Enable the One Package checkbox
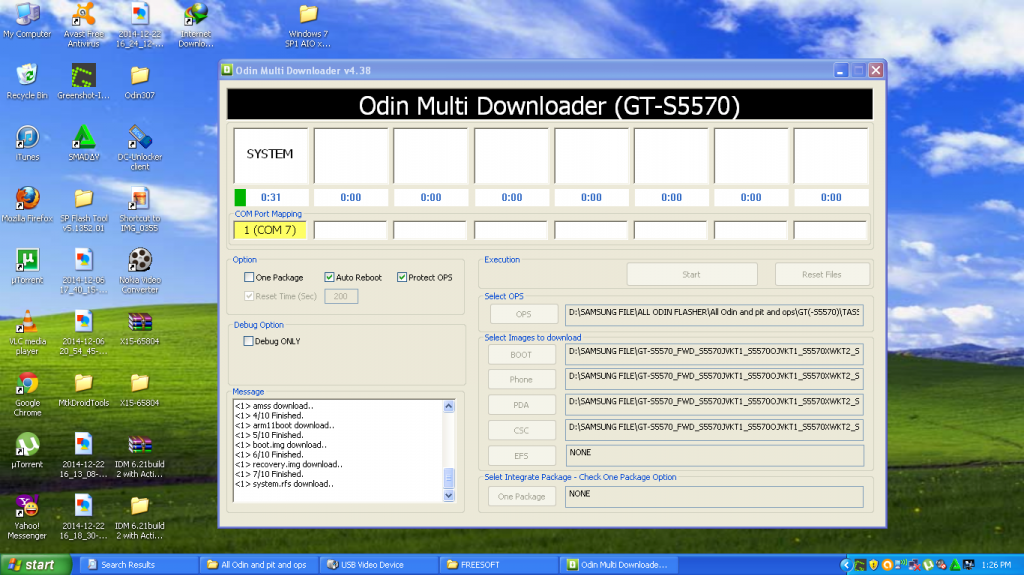The image size is (1024, 575). tap(250, 277)
